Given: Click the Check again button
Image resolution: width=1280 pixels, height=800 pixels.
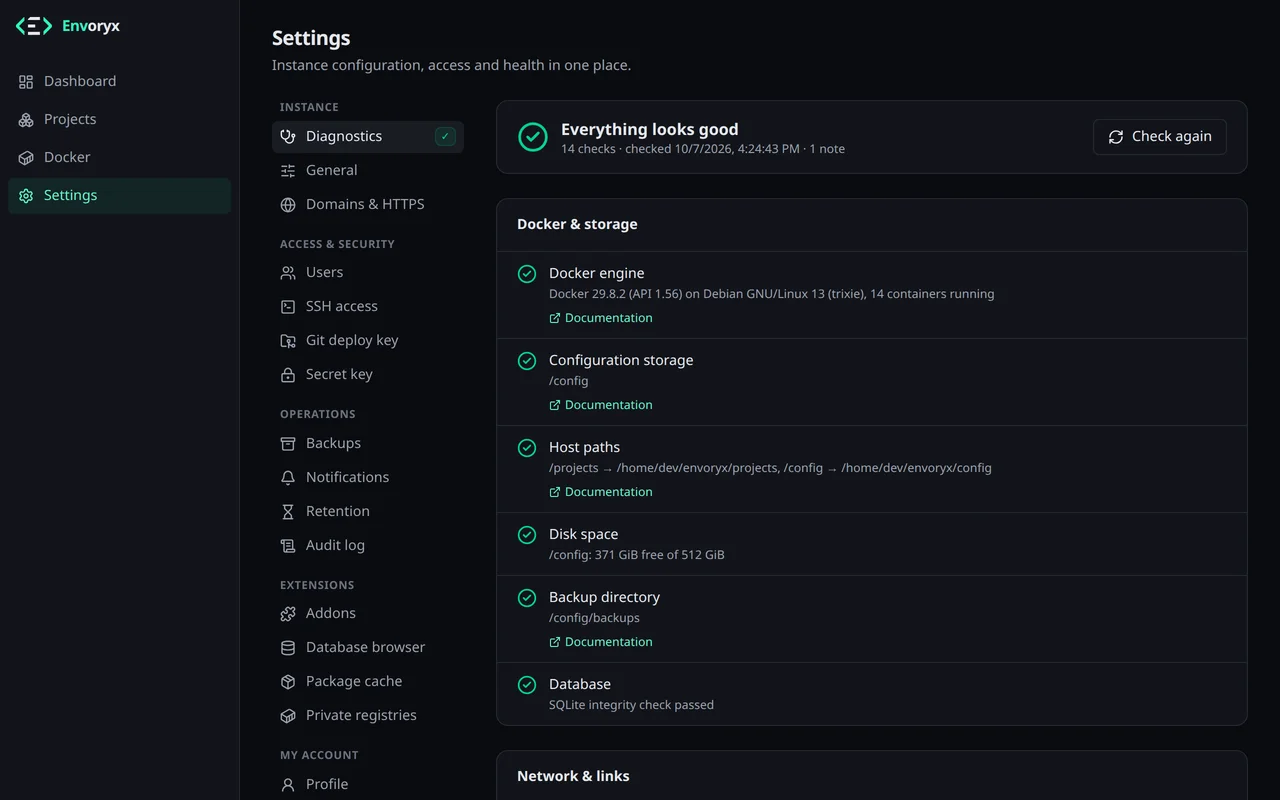Looking at the screenshot, I should 1160,137.
